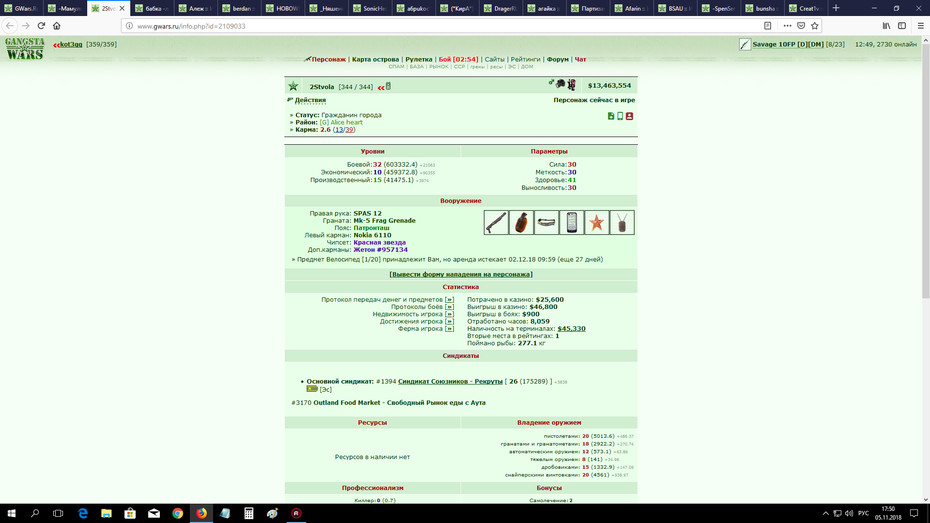Viewport: 930px width, 523px height.
Task: Close the active 2Stvola browser tab
Action: point(122,8)
